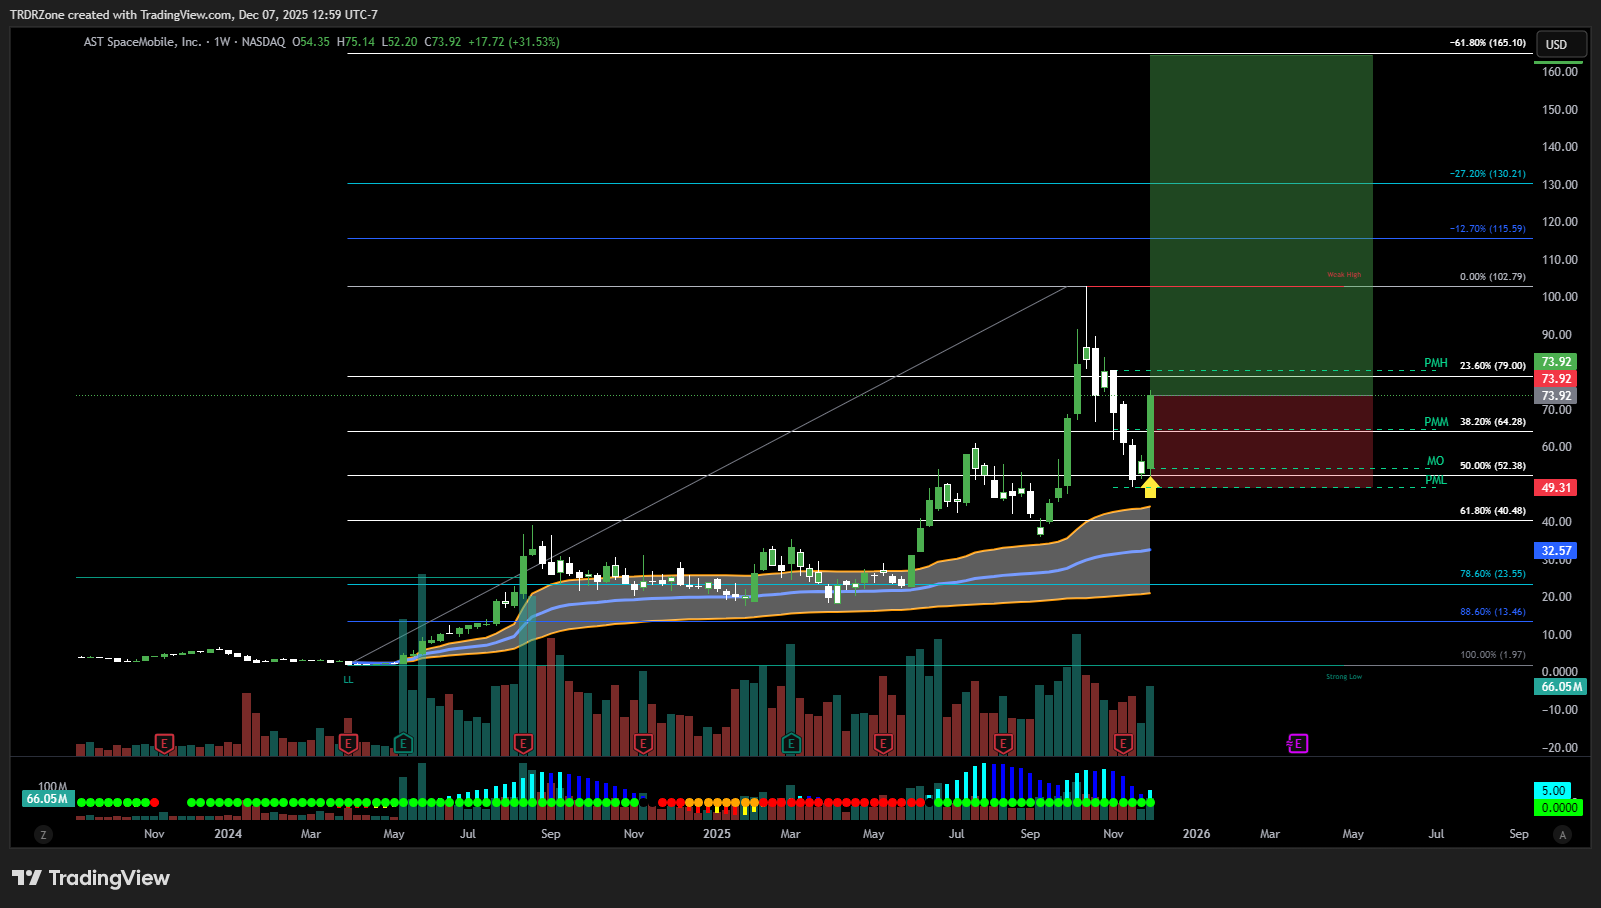Open the red earnings marker near November 2023

click(x=165, y=743)
